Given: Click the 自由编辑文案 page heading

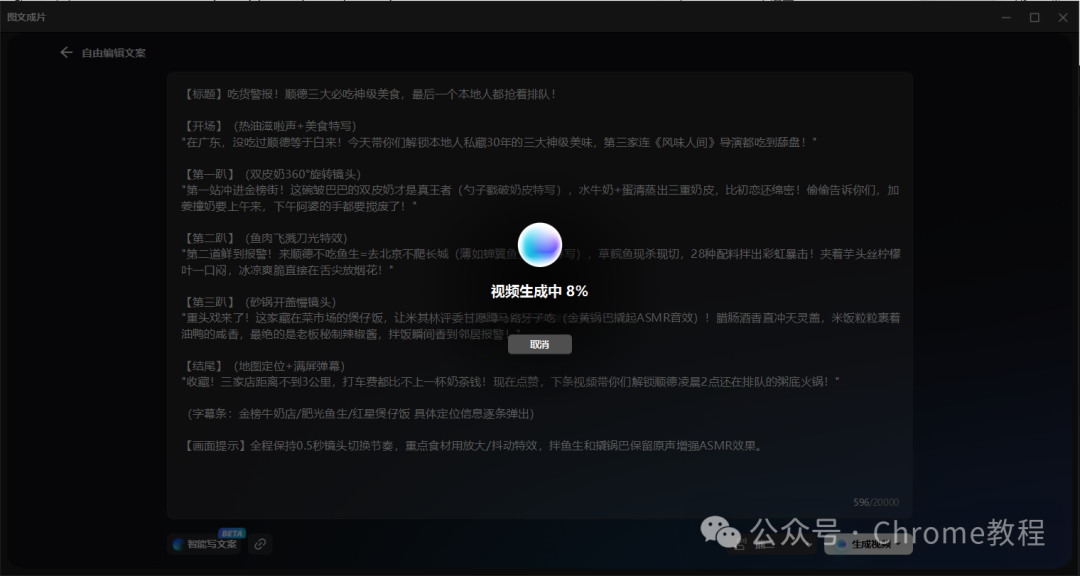Looking at the screenshot, I should coord(114,53).
